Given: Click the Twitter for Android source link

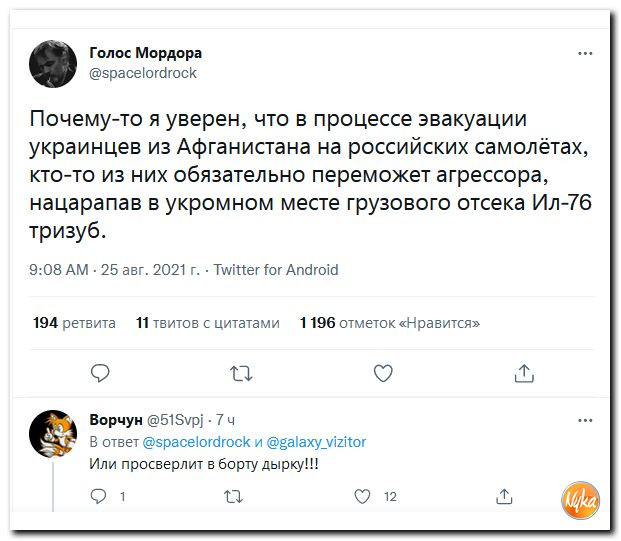Looking at the screenshot, I should [276, 270].
